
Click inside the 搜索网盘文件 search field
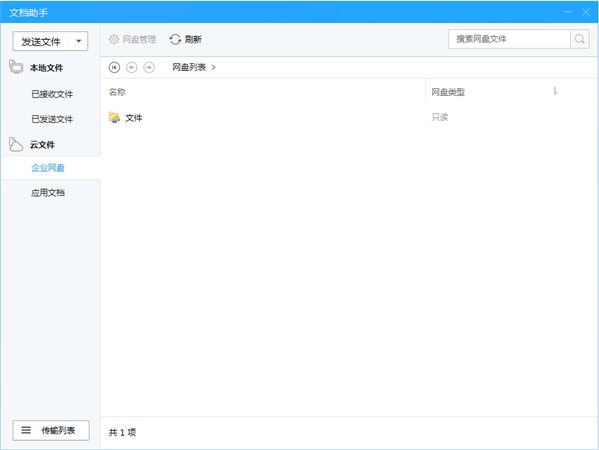coord(509,39)
